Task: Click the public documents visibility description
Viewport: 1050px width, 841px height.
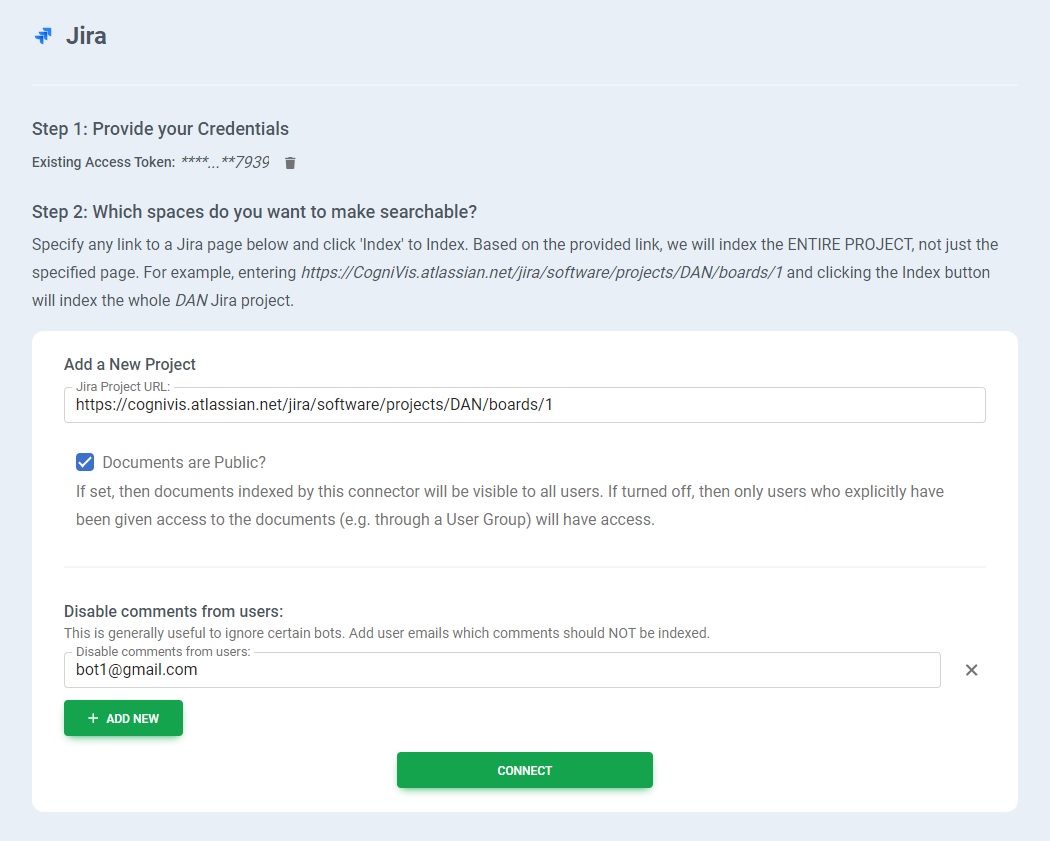Action: click(510, 505)
